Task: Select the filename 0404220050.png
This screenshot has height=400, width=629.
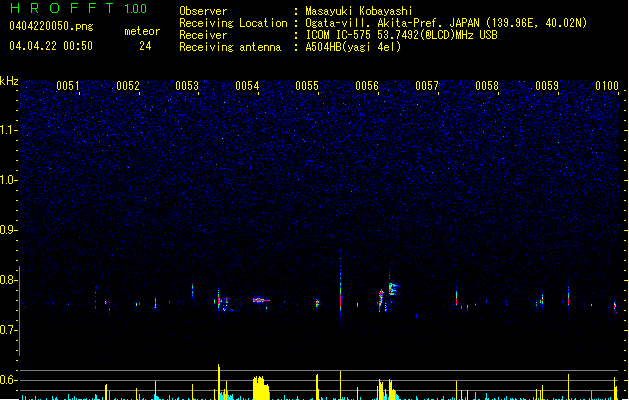Action: [x=51, y=26]
